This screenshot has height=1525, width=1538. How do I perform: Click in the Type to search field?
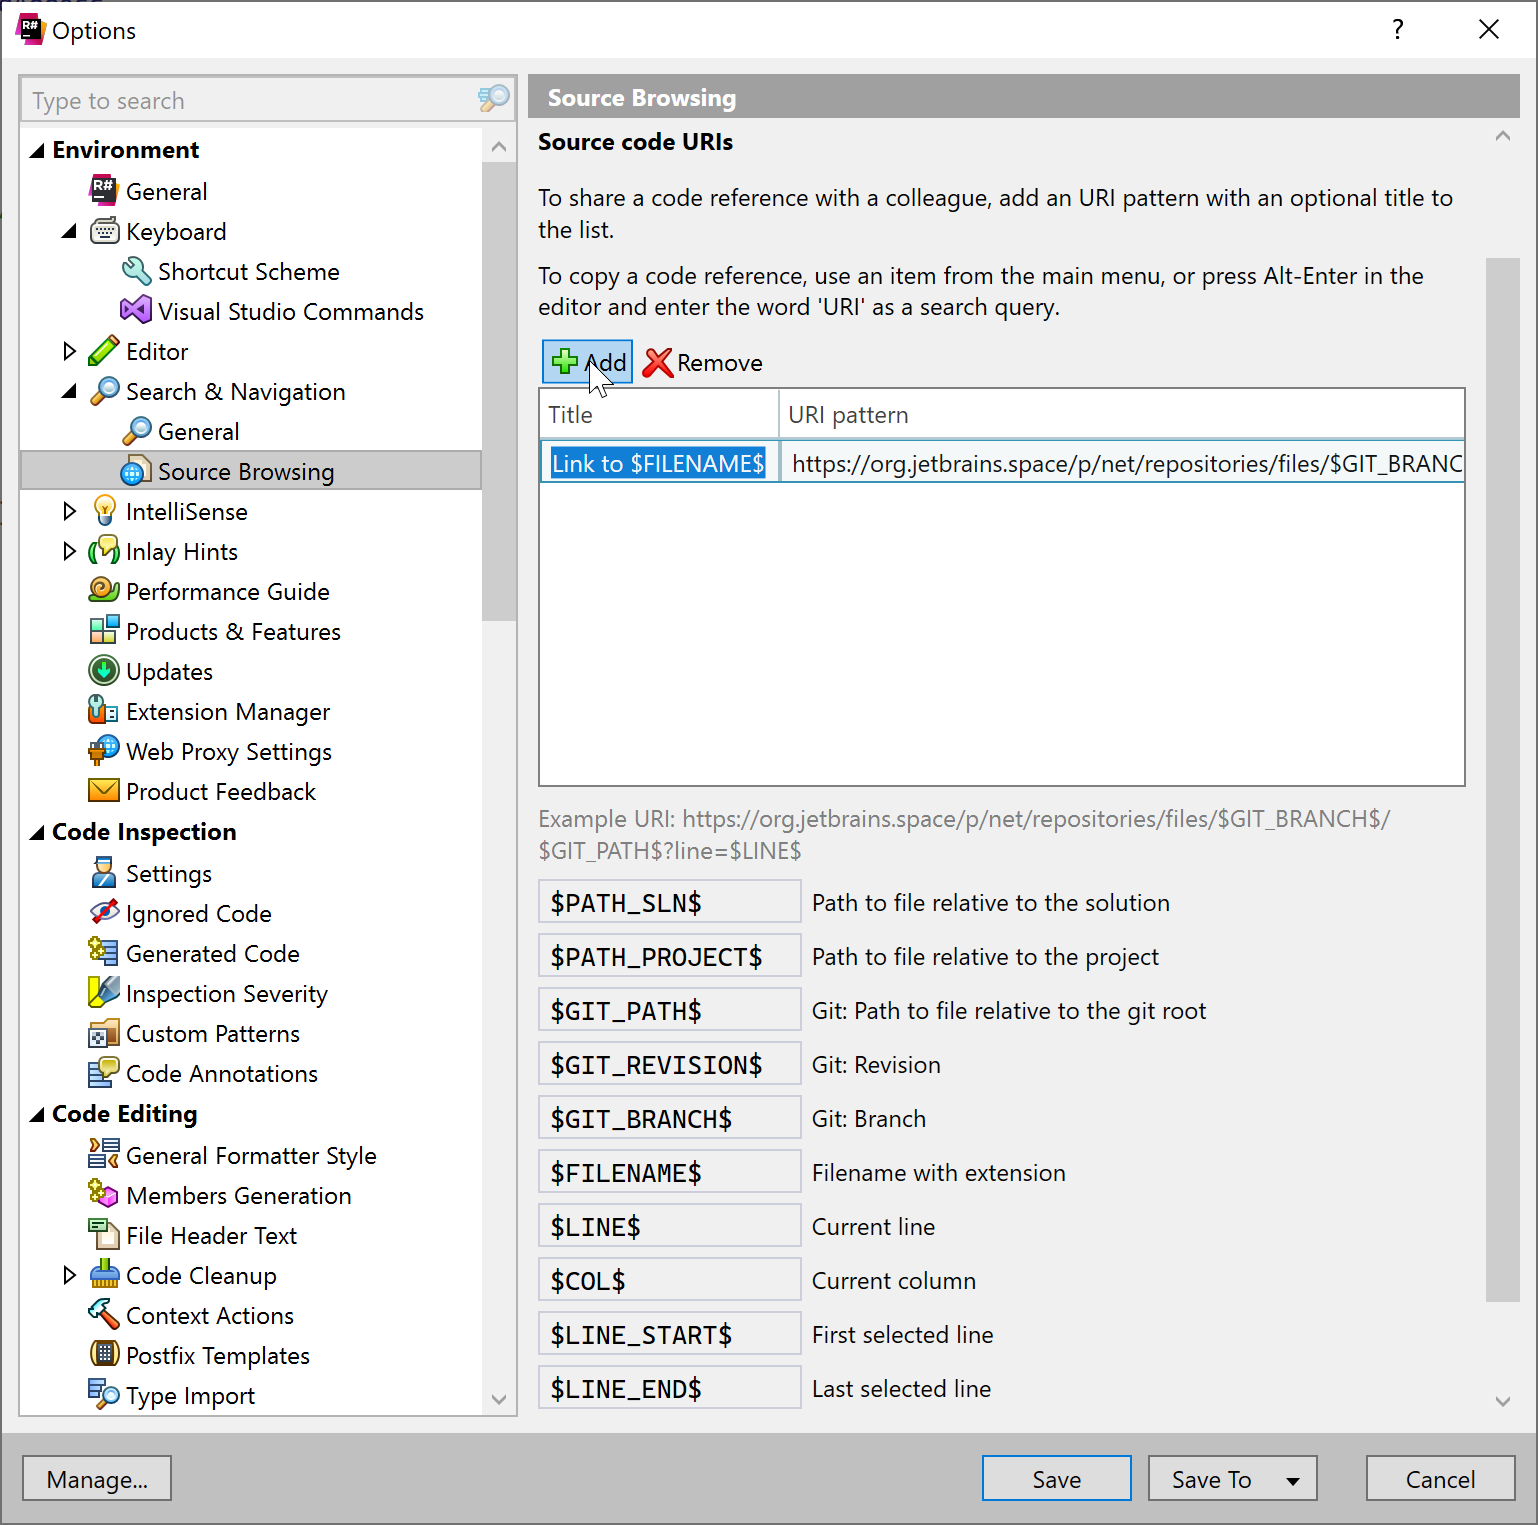tap(250, 101)
